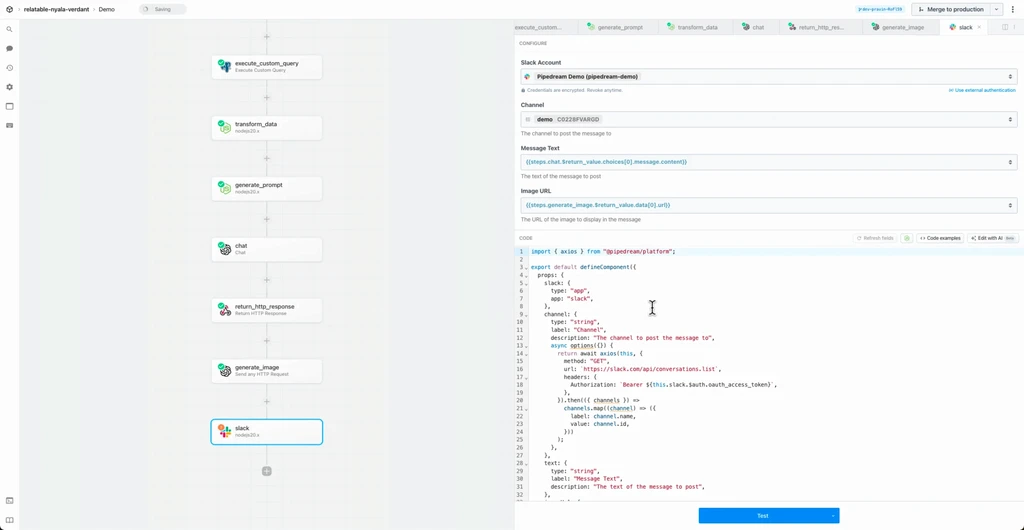Open the Merge to production dropdown arrow
This screenshot has height=530, width=1024.
click(x=996, y=9)
